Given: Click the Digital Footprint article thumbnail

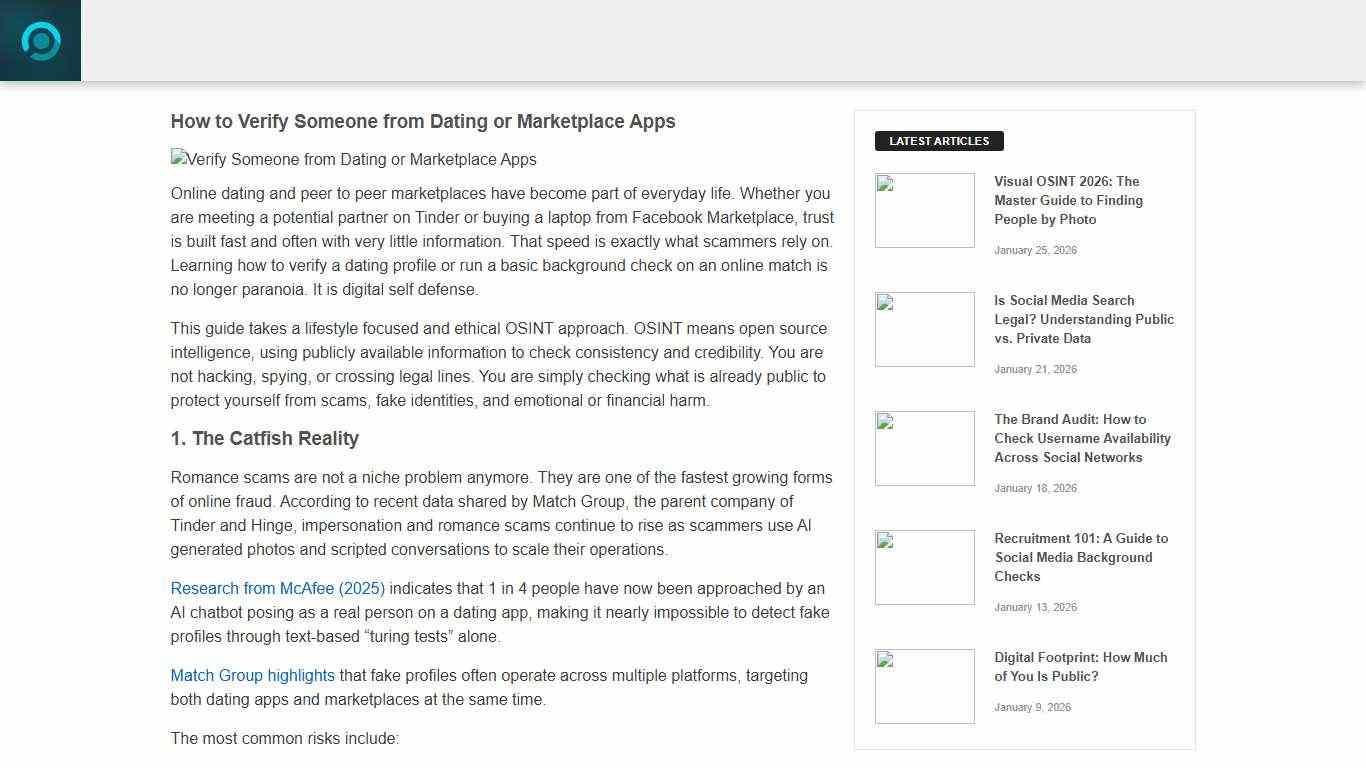Looking at the screenshot, I should 924,686.
